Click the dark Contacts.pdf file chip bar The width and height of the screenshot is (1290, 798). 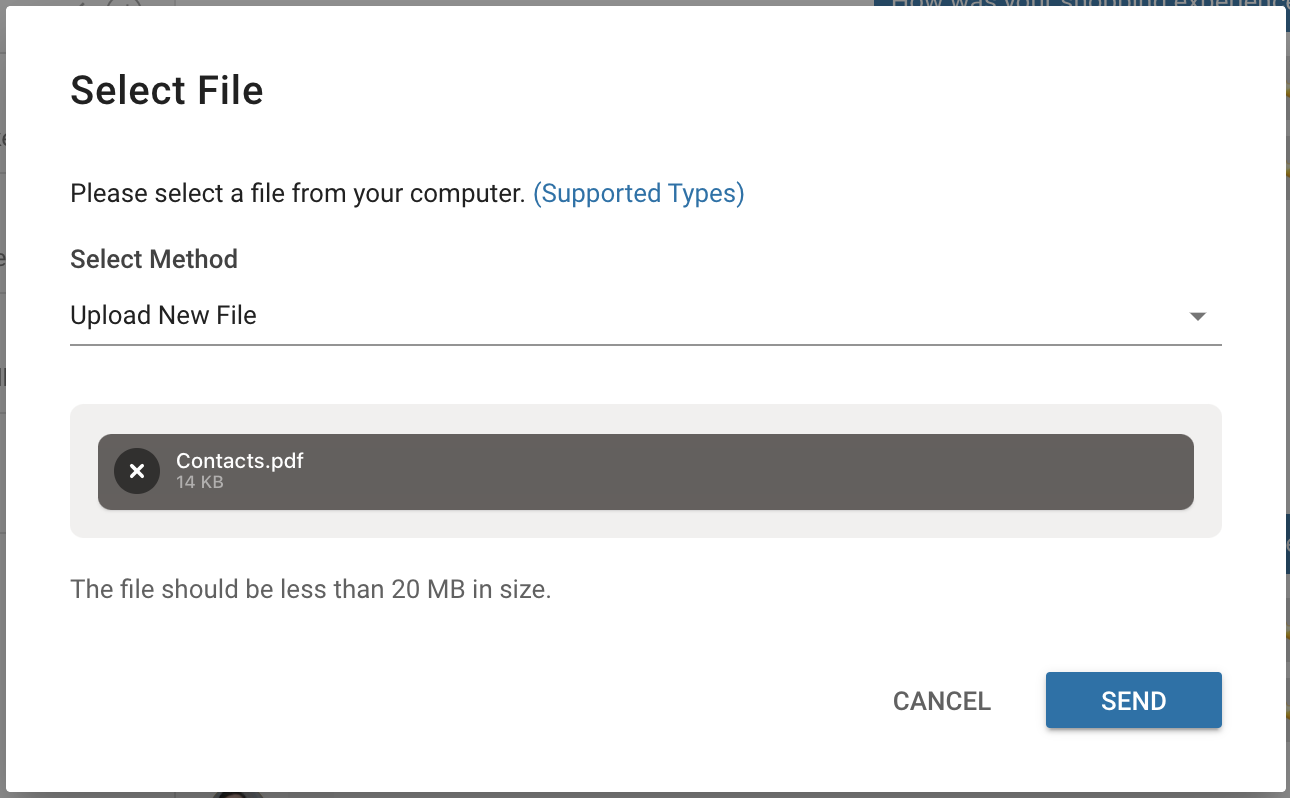point(700,472)
